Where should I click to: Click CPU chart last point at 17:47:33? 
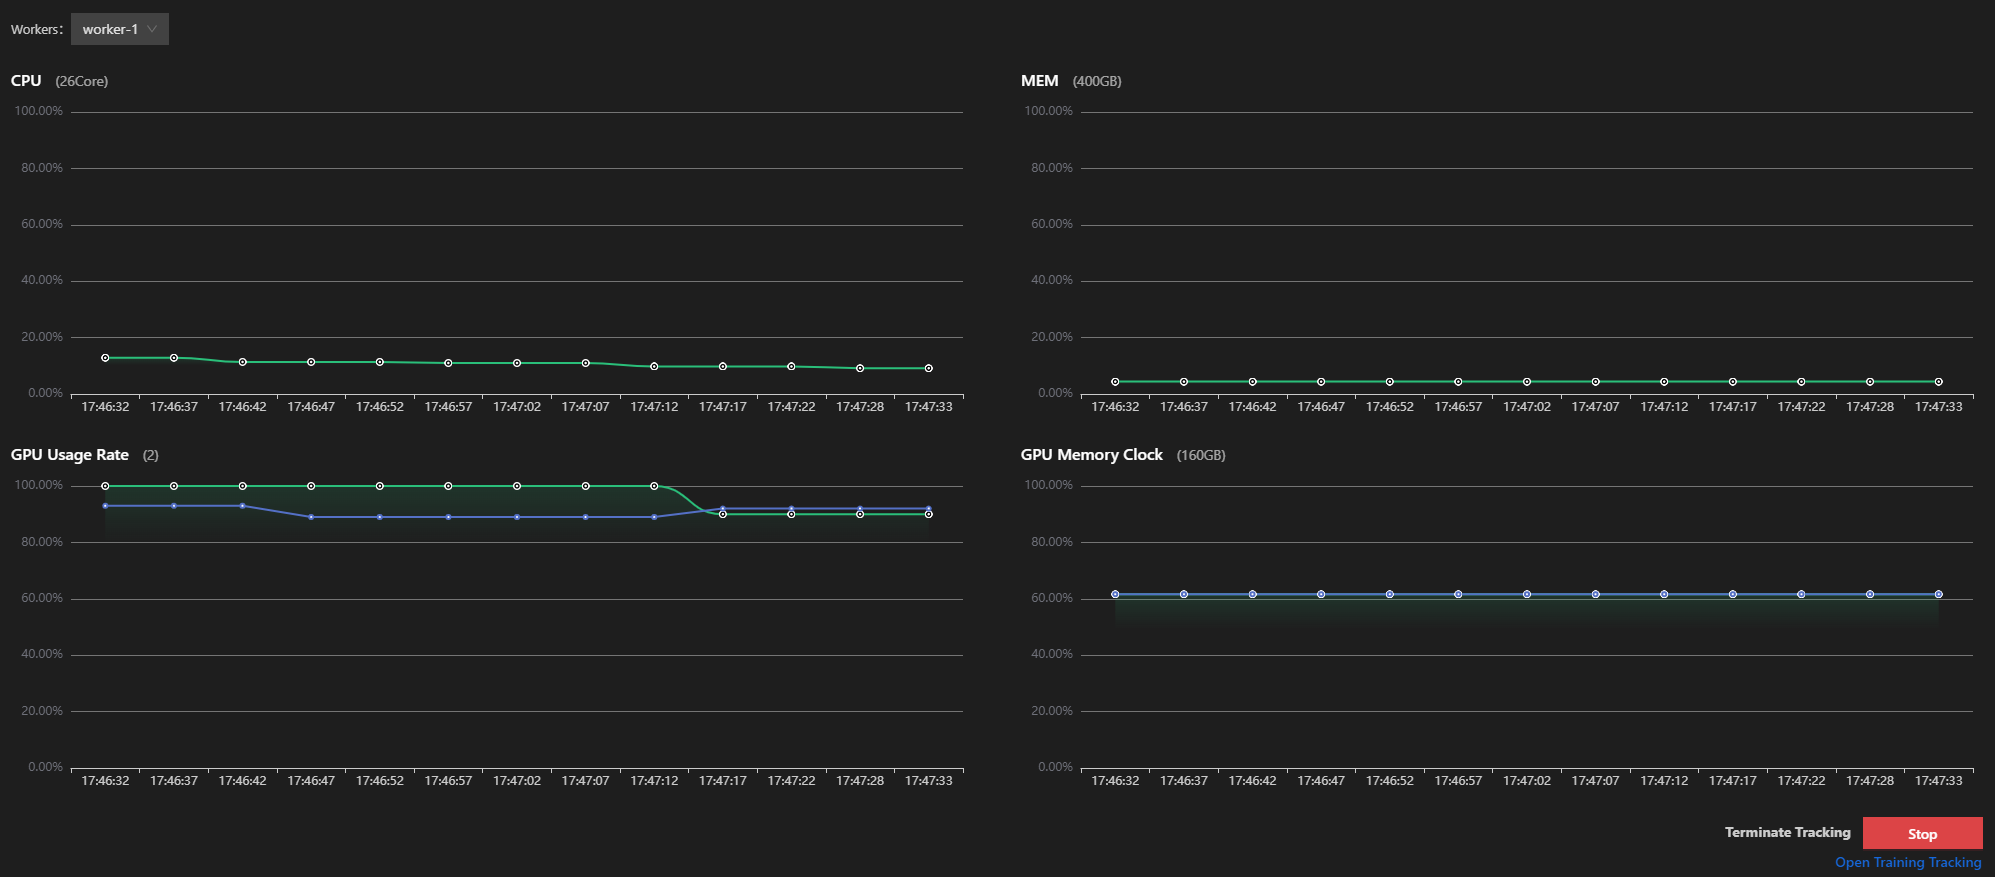click(x=928, y=368)
